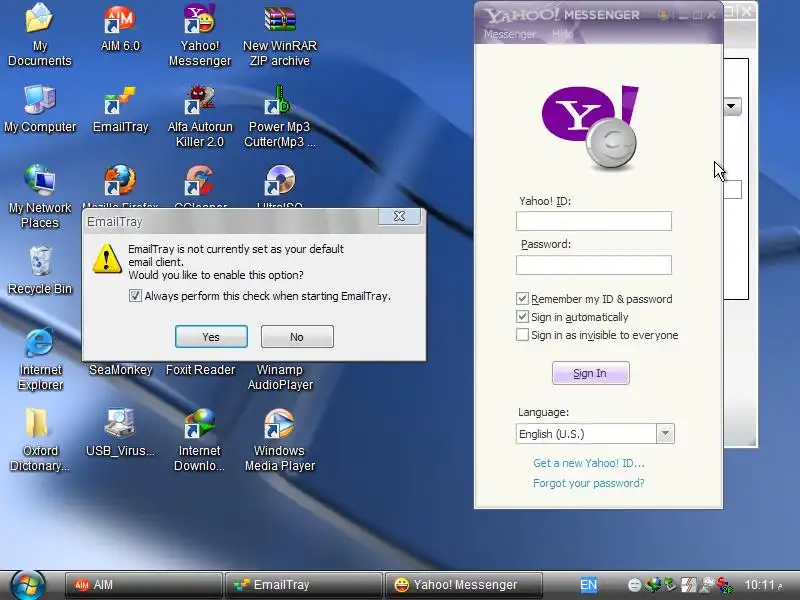
Task: Open the Messenger menu
Action: 509,34
